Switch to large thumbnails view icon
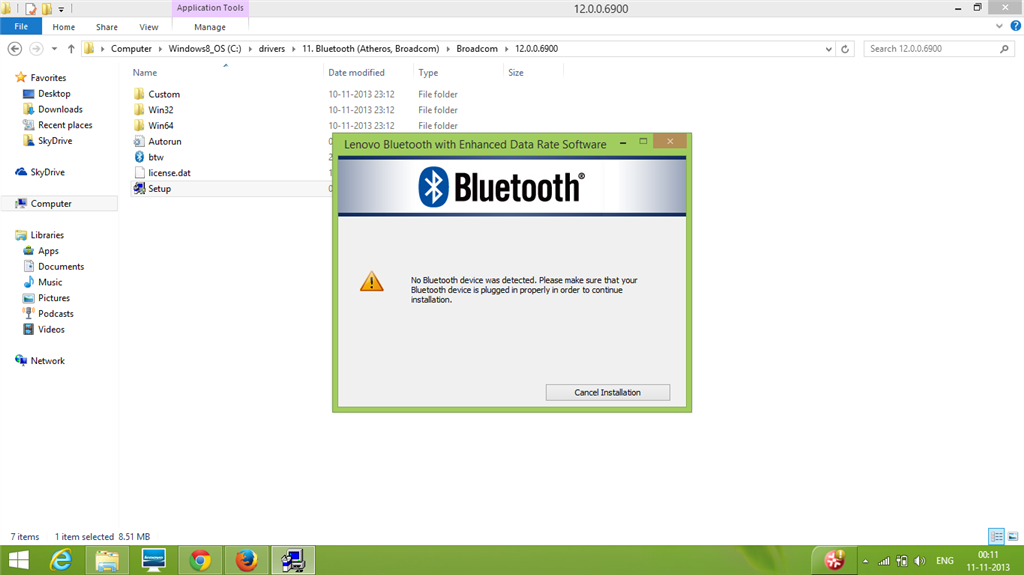1024x575 pixels. 1013,536
